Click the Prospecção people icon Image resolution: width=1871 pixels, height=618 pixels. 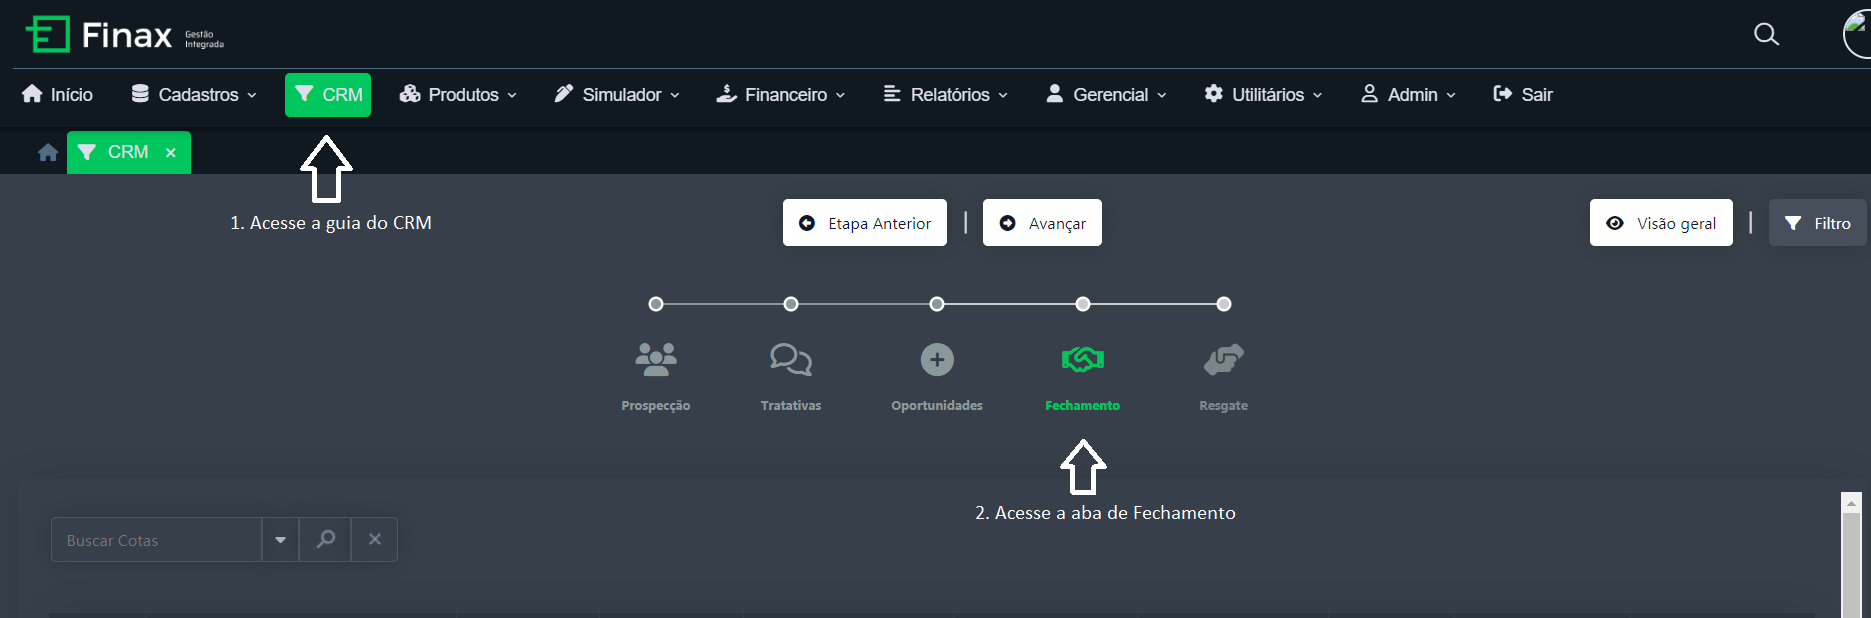tap(656, 359)
